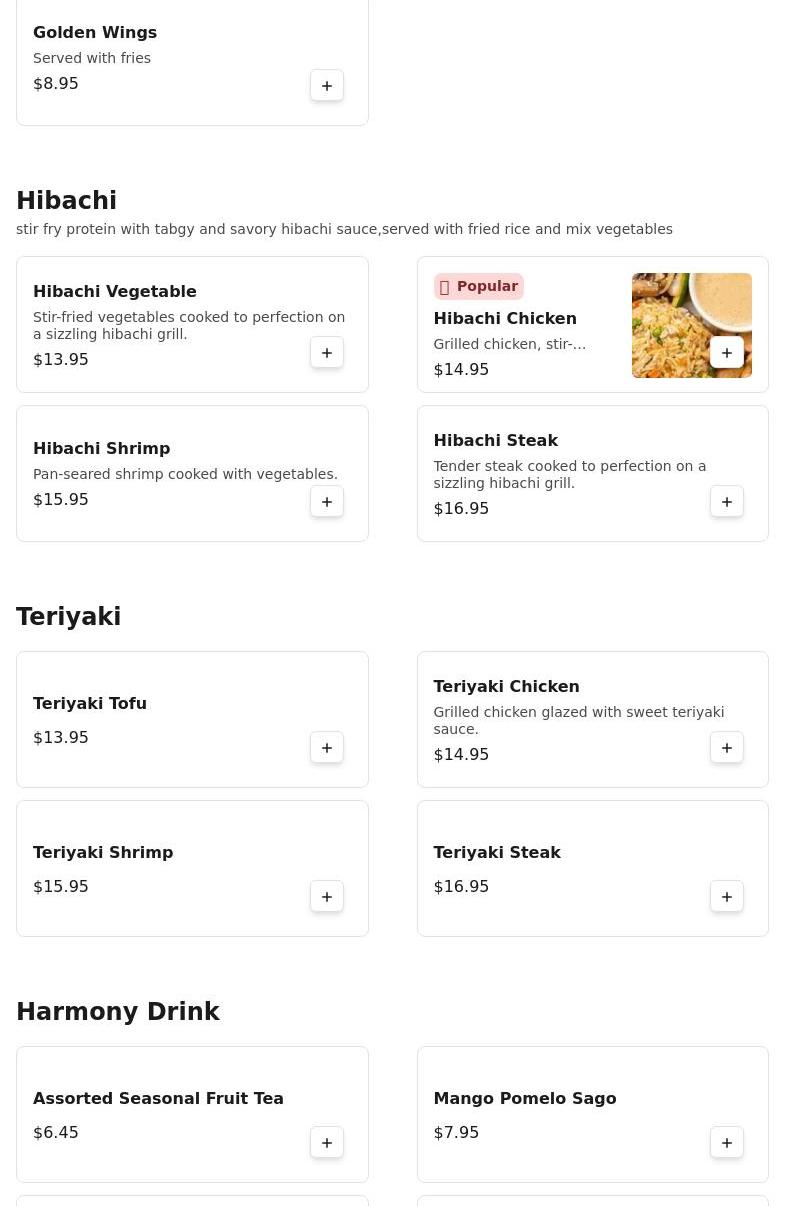This screenshot has height=1206, width=785.
Task: Add Mango Pomelo Sago to order
Action: (x=727, y=1142)
